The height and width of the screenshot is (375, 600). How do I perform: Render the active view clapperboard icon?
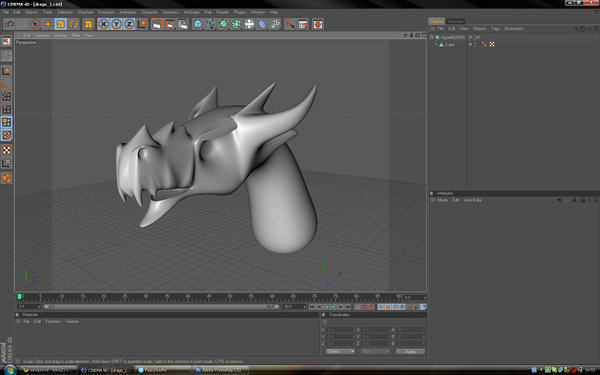(x=157, y=24)
